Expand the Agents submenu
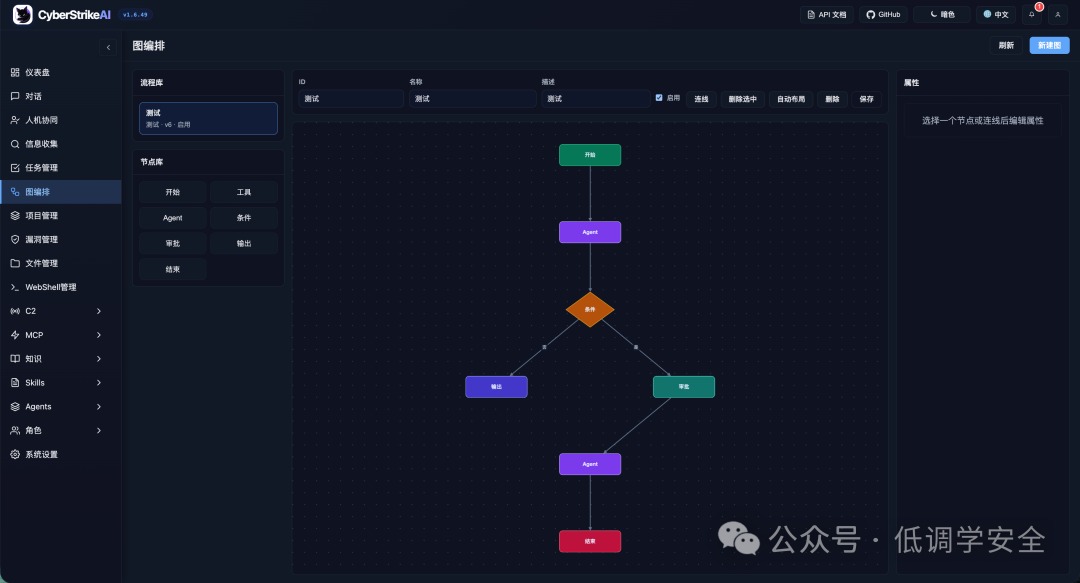This screenshot has width=1080, height=583. click(x=61, y=407)
